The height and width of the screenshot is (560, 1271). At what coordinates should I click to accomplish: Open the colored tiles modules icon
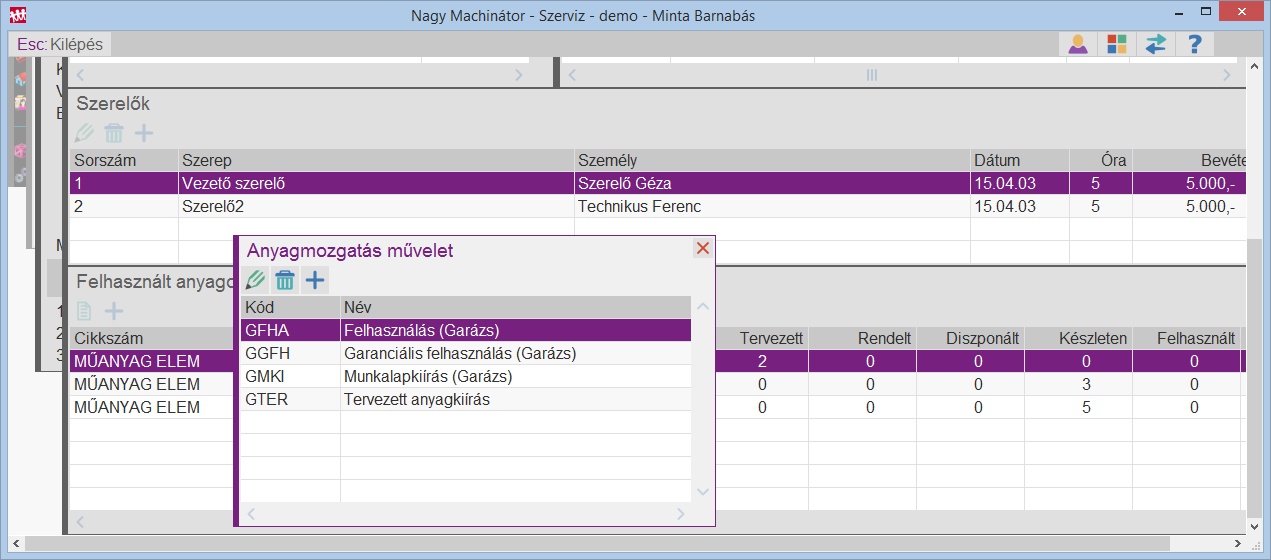(x=1117, y=44)
